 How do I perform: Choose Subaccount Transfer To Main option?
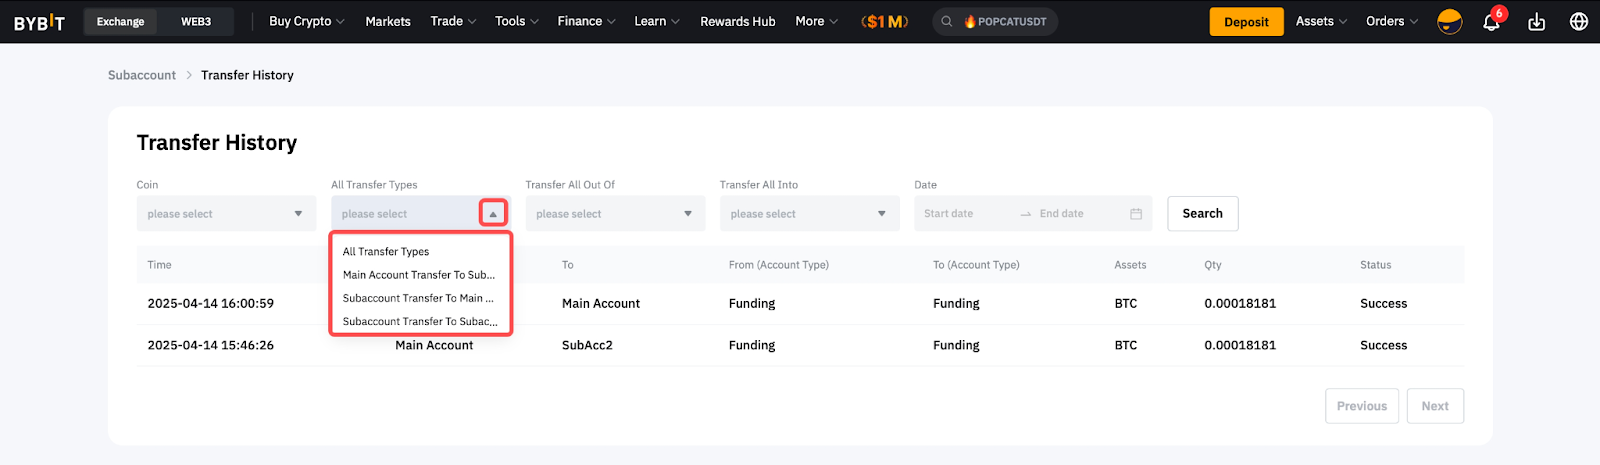tap(419, 298)
